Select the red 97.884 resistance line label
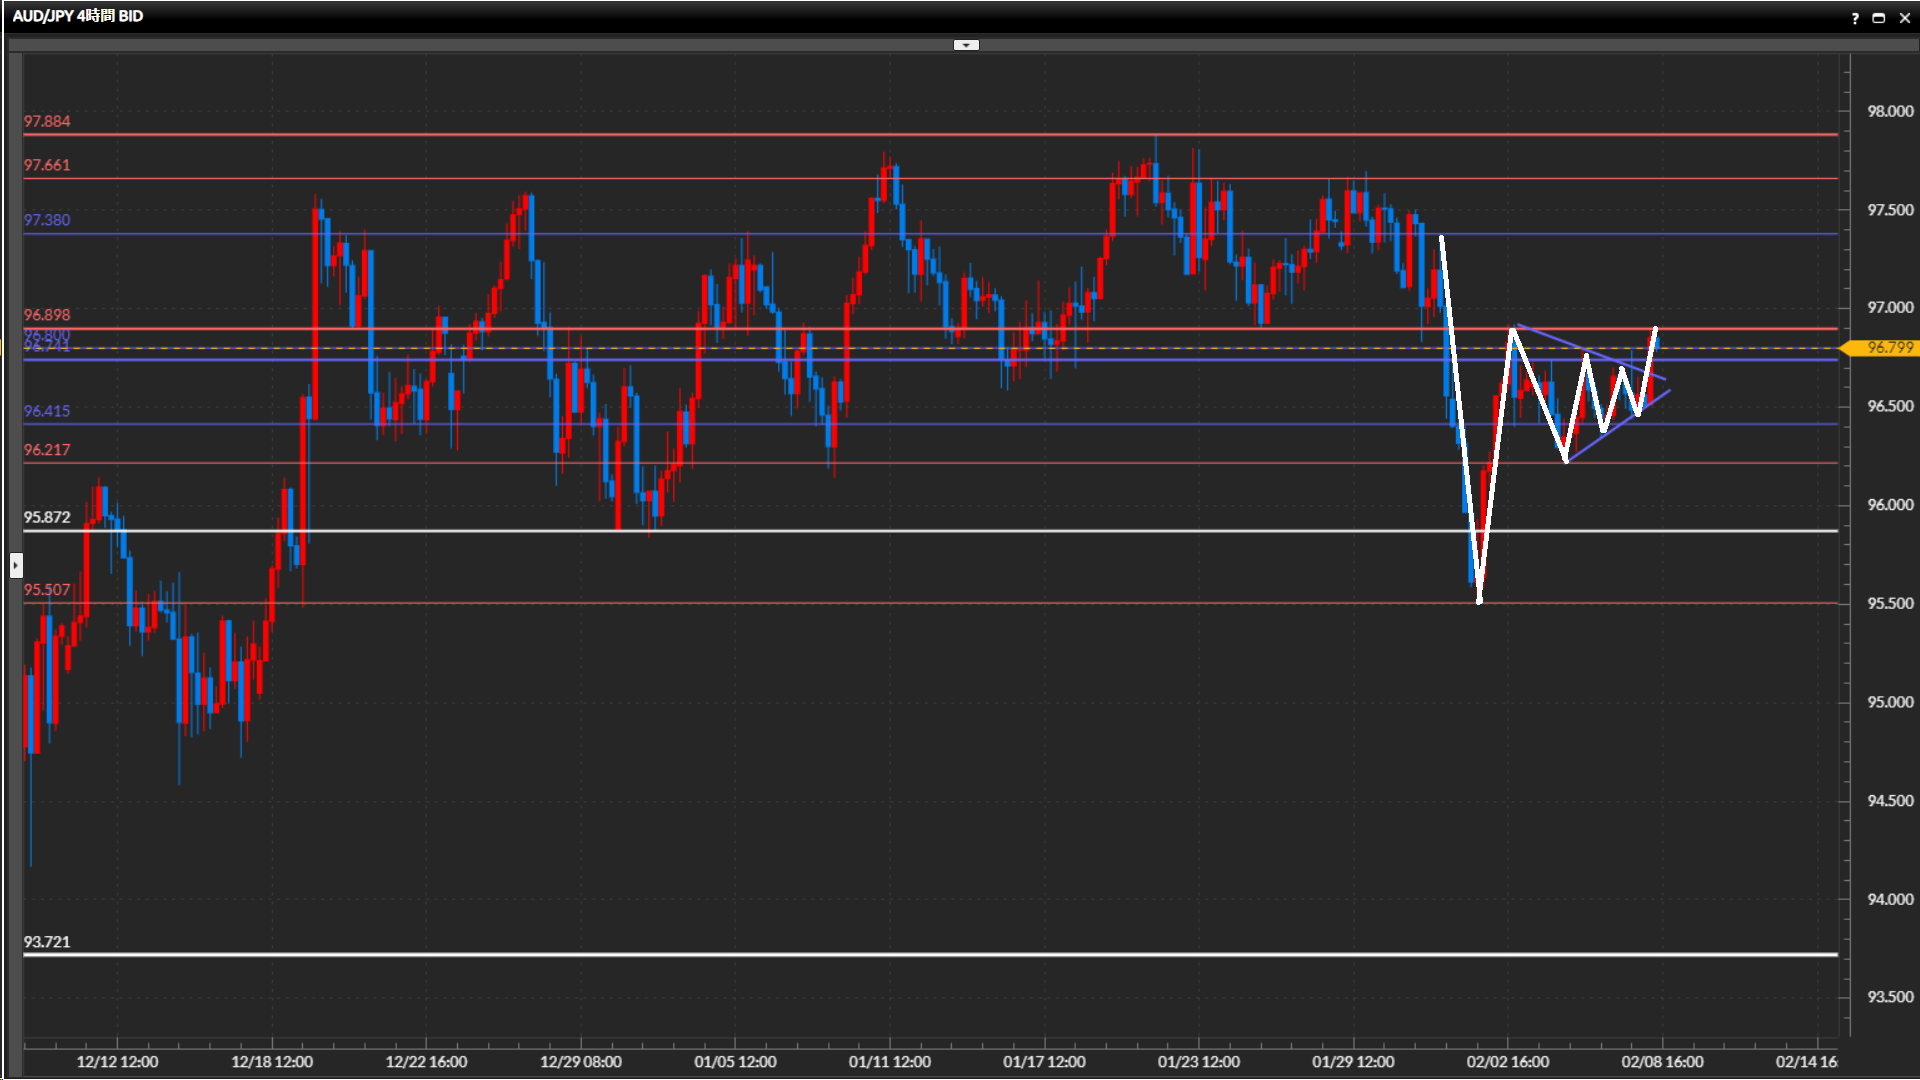The height and width of the screenshot is (1080, 1920). click(47, 121)
